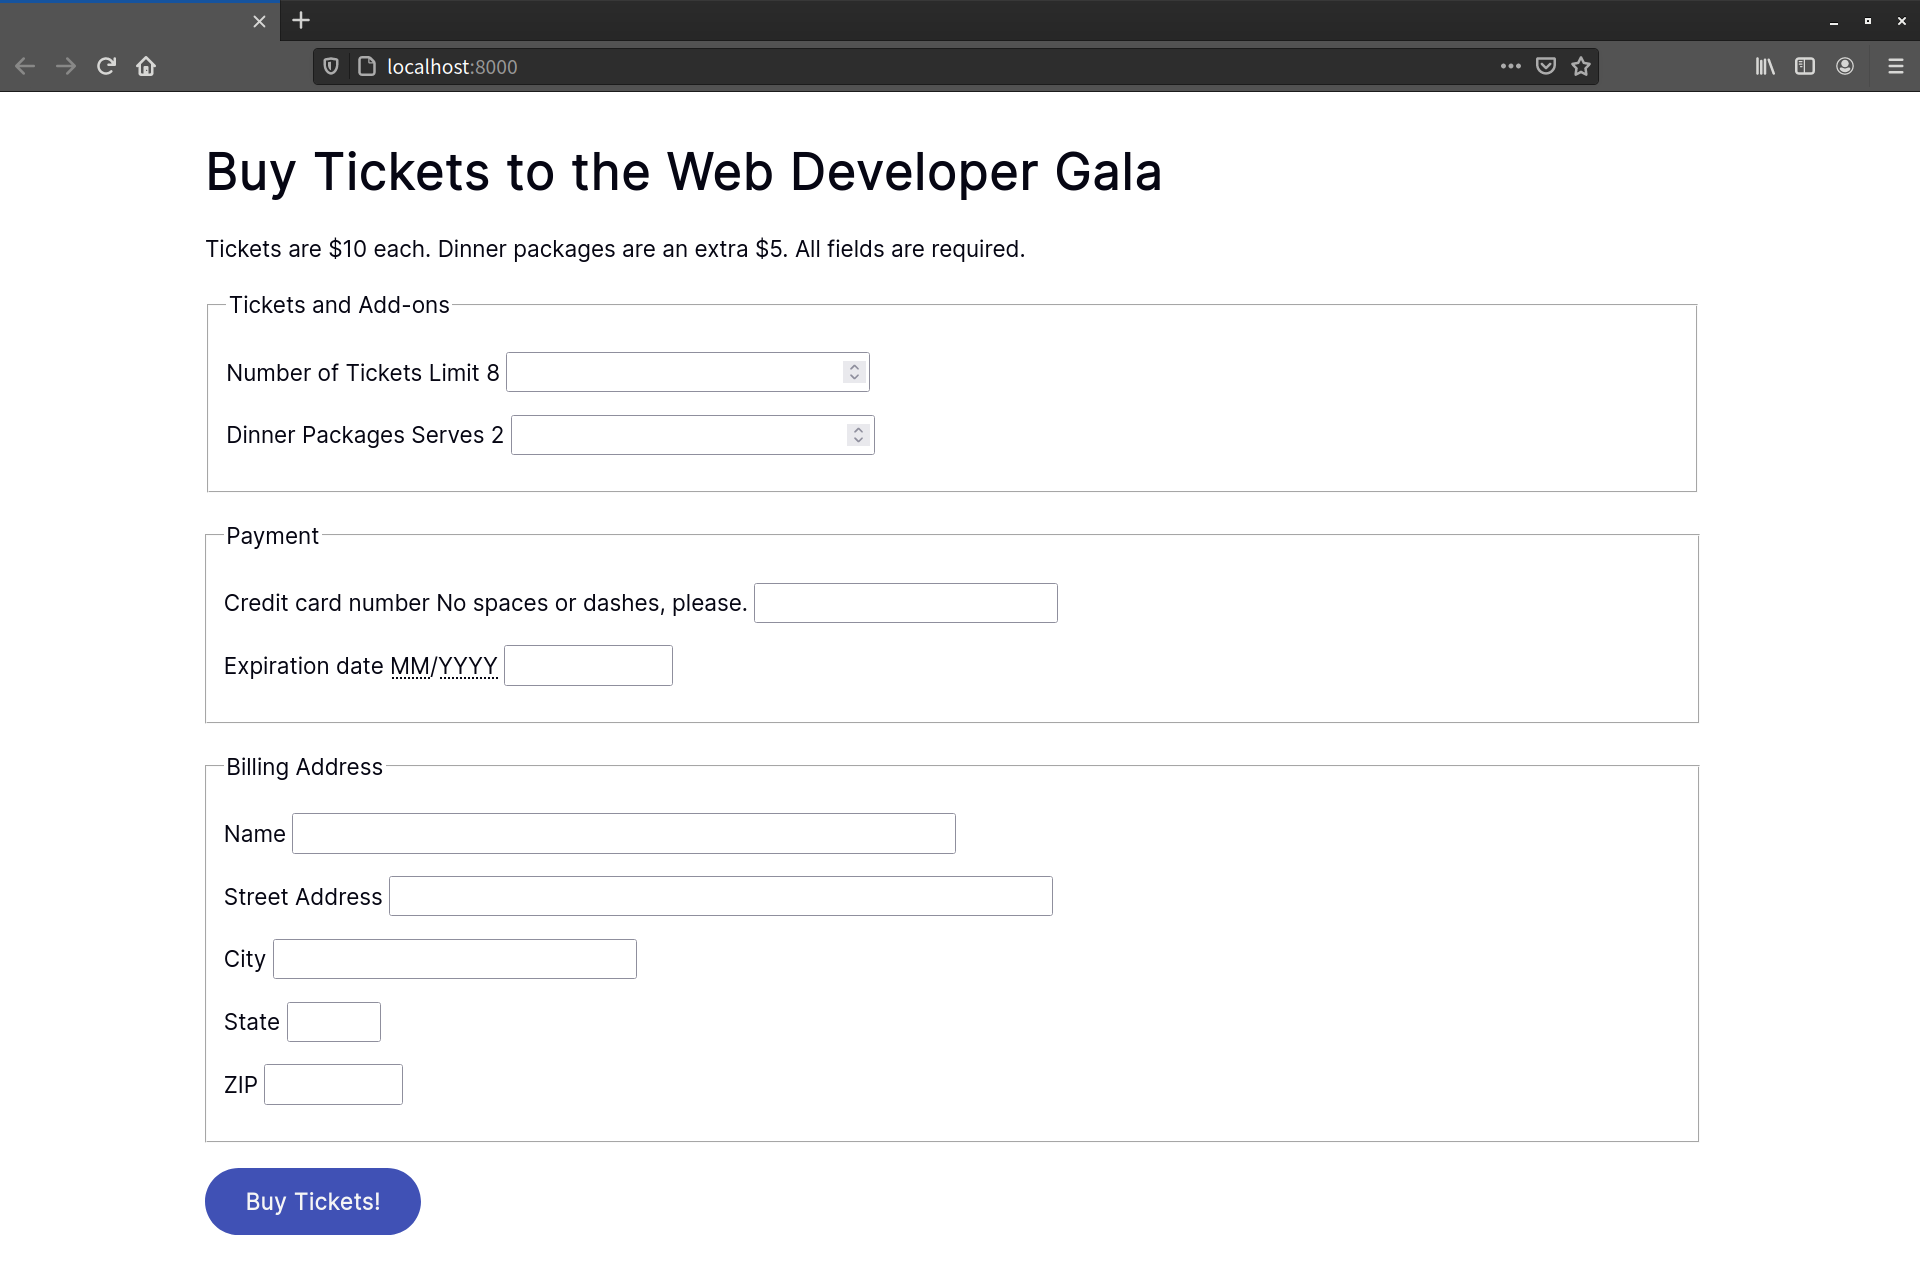Click inside the Credit card number field
This screenshot has width=1920, height=1272.
[x=905, y=602]
